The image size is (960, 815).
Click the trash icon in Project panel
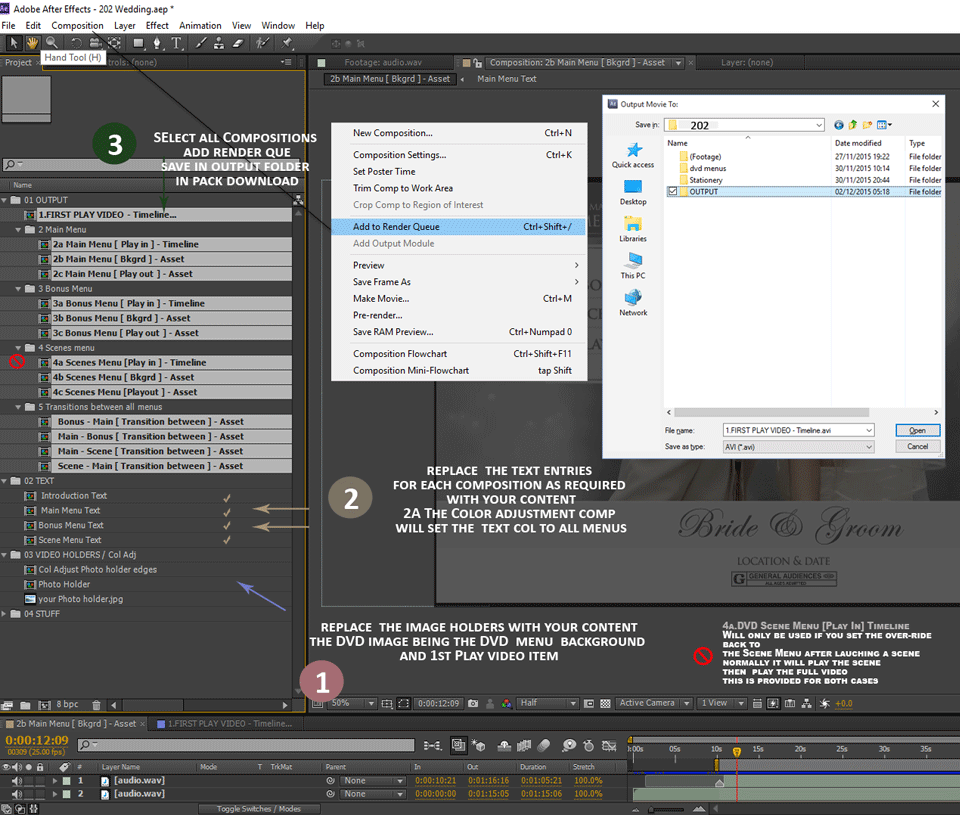click(x=96, y=705)
